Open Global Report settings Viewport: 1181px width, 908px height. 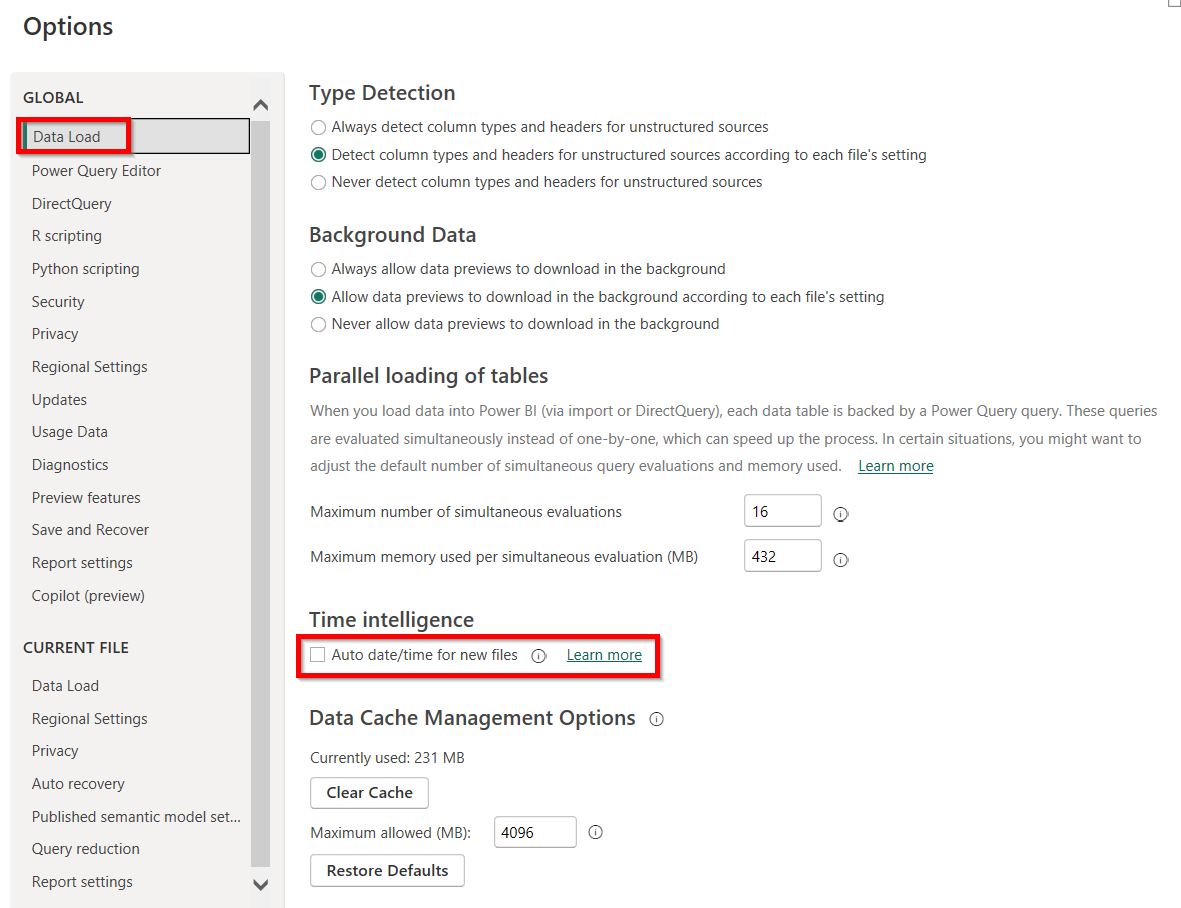point(82,563)
